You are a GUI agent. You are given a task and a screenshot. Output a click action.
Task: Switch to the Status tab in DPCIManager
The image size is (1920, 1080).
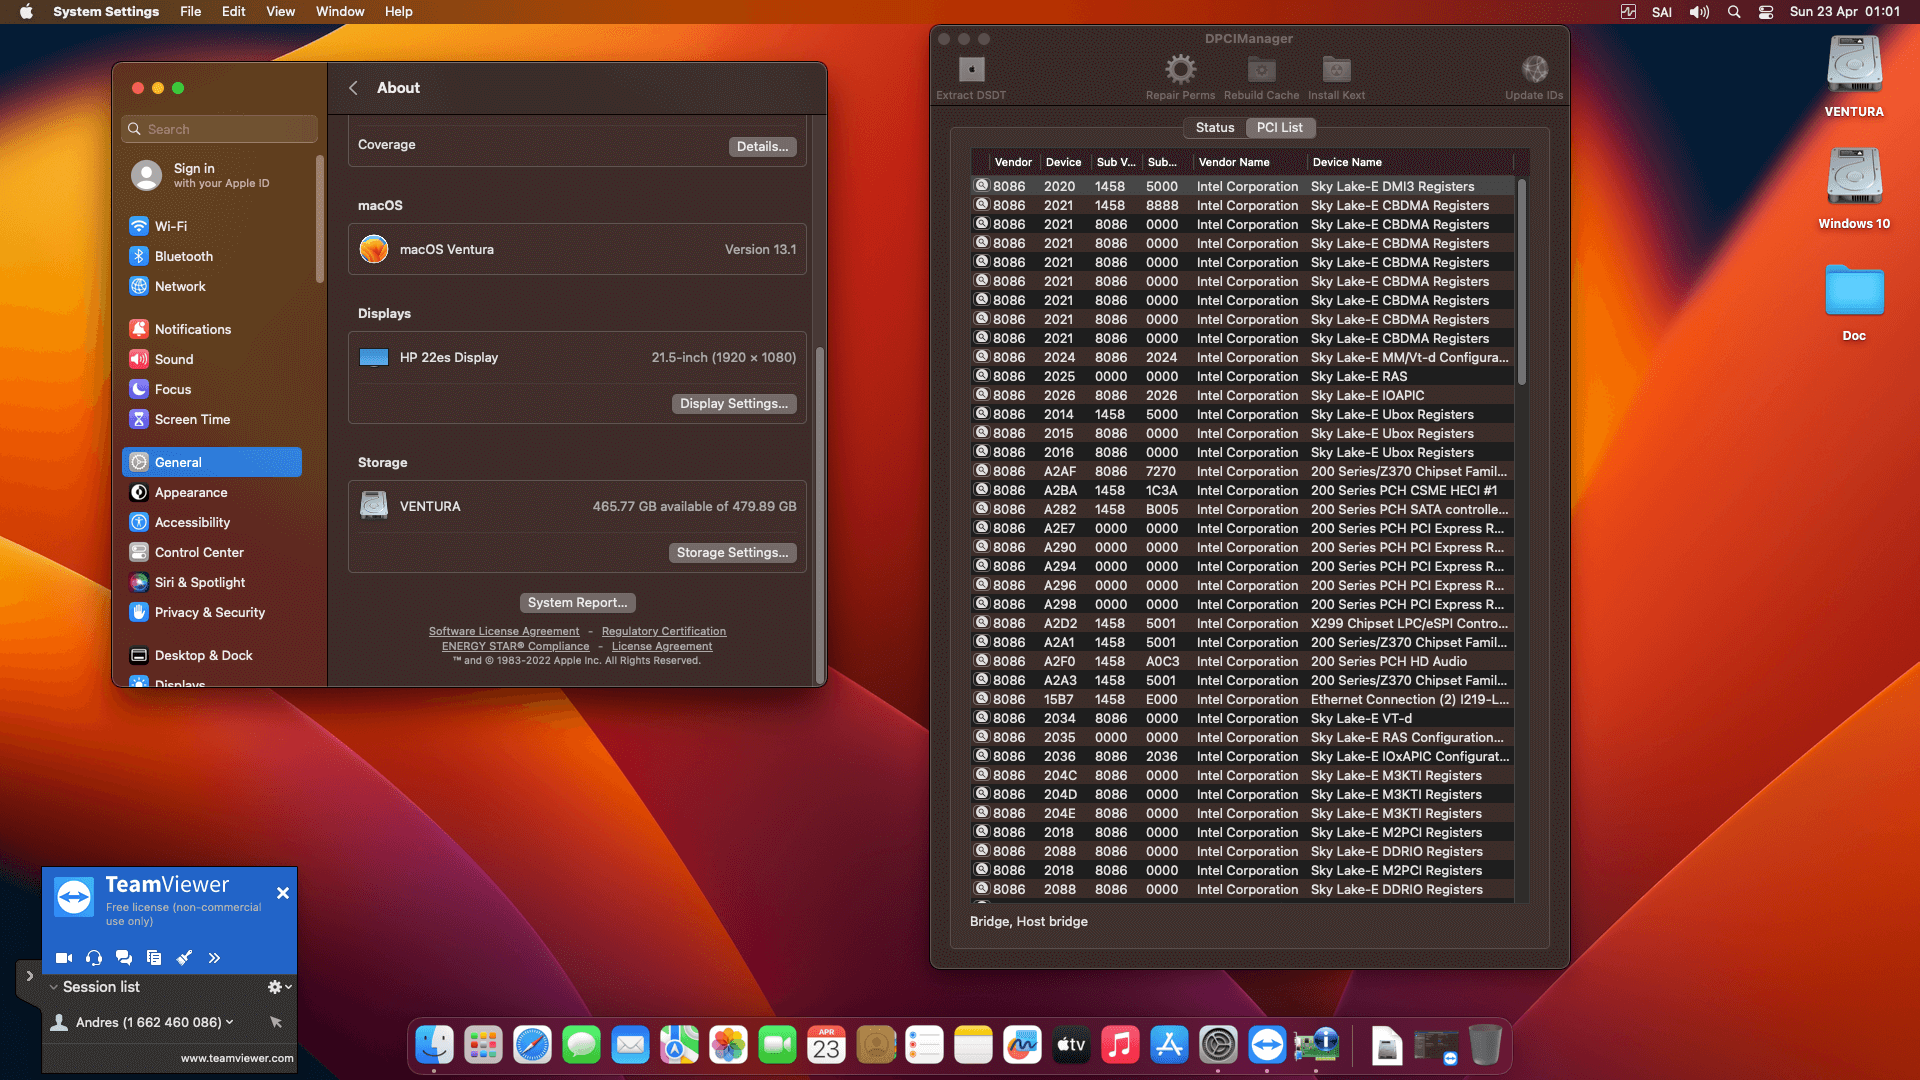(x=1214, y=127)
